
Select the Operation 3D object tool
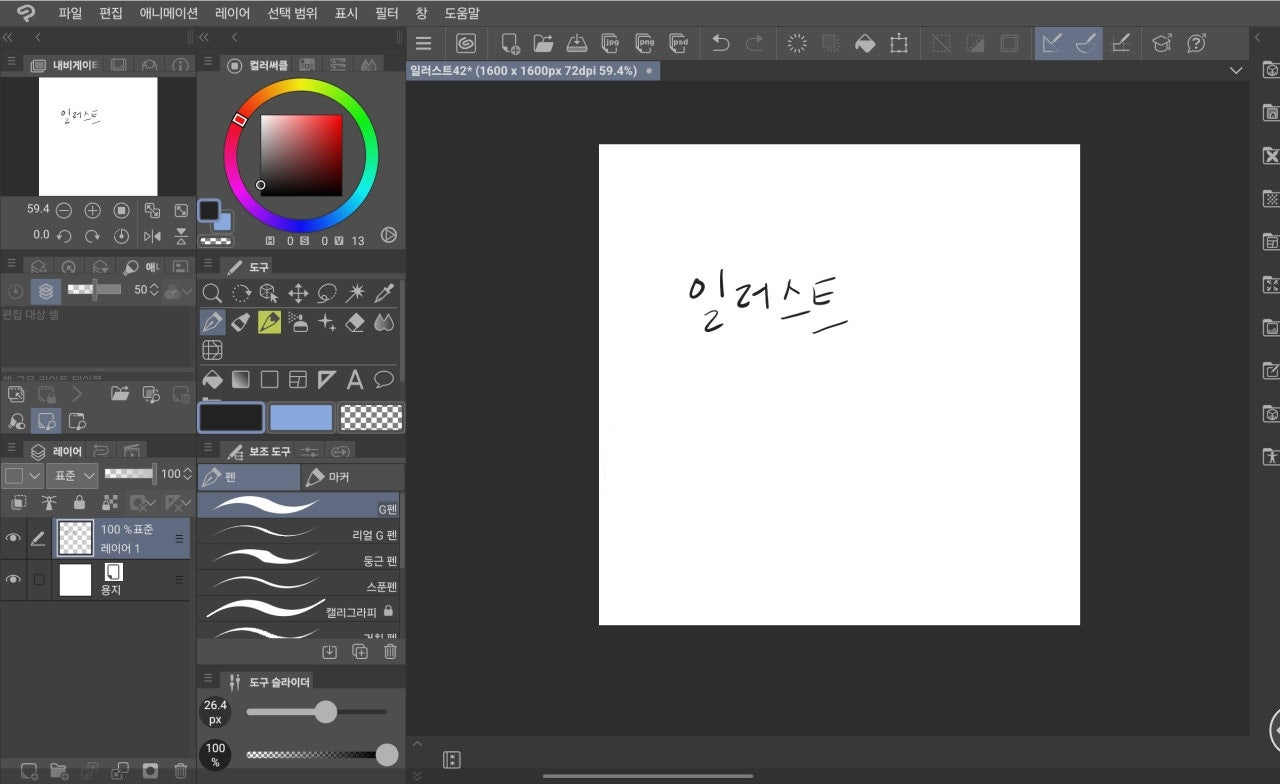pyautogui.click(x=269, y=293)
